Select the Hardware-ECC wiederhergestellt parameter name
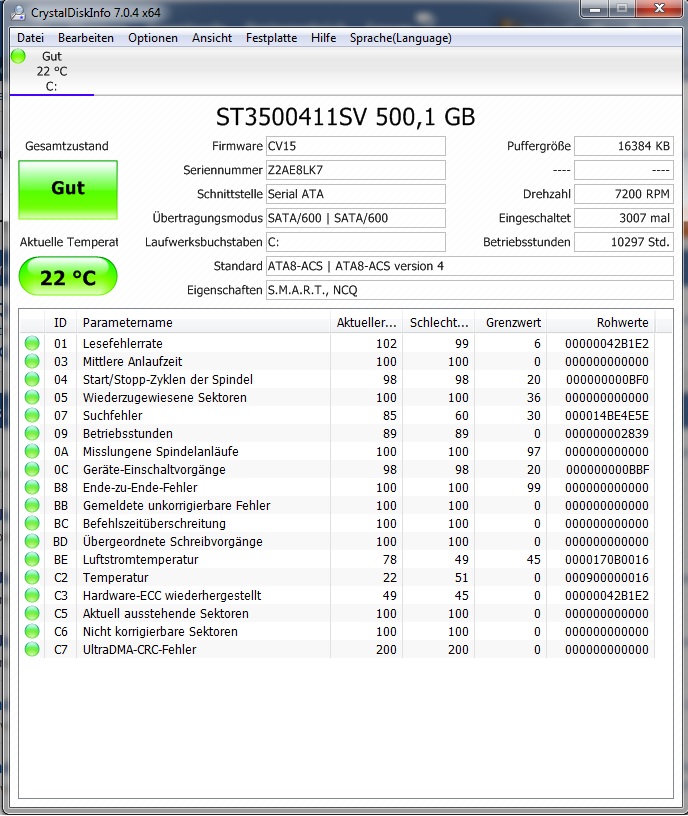The width and height of the screenshot is (688, 816). click(x=172, y=595)
